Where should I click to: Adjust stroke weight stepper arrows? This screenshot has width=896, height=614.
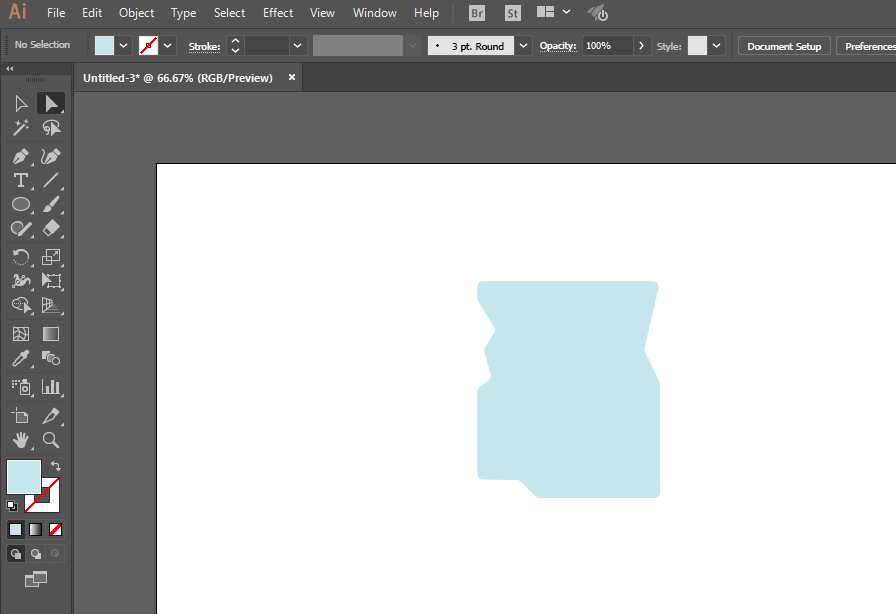[x=235, y=46]
